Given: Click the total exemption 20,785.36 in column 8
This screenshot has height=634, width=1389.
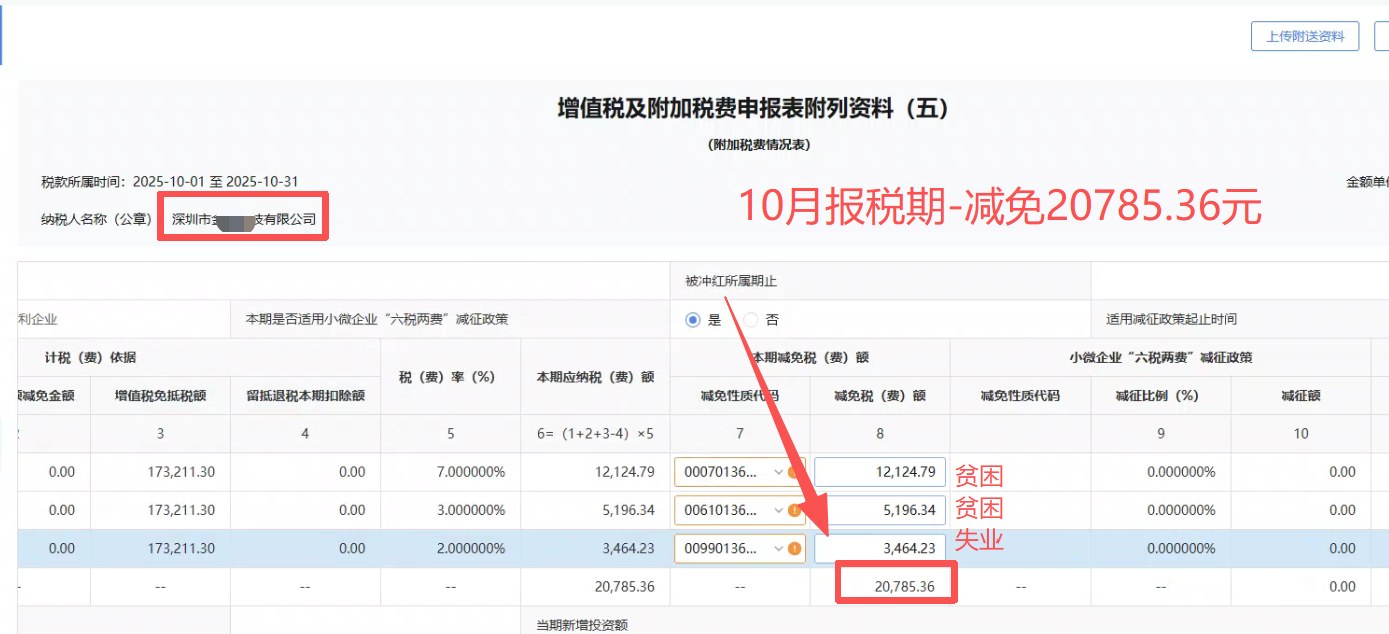Looking at the screenshot, I should click(x=903, y=586).
